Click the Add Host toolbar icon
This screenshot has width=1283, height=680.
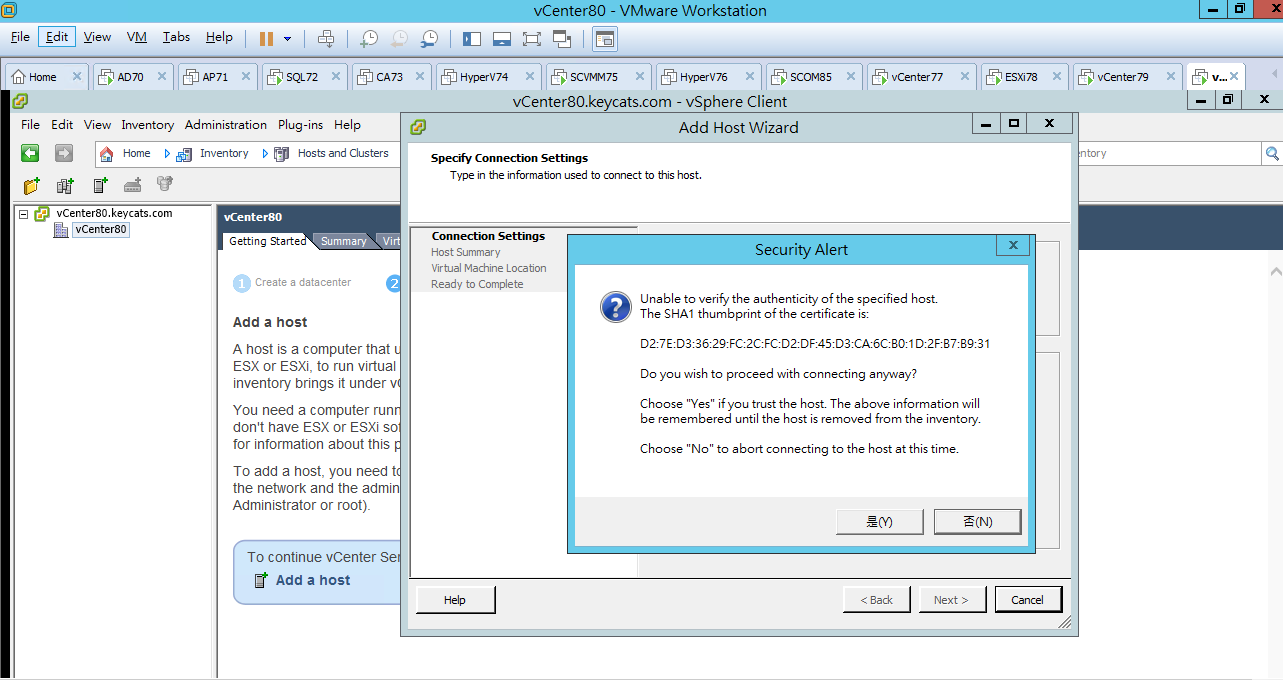click(100, 186)
